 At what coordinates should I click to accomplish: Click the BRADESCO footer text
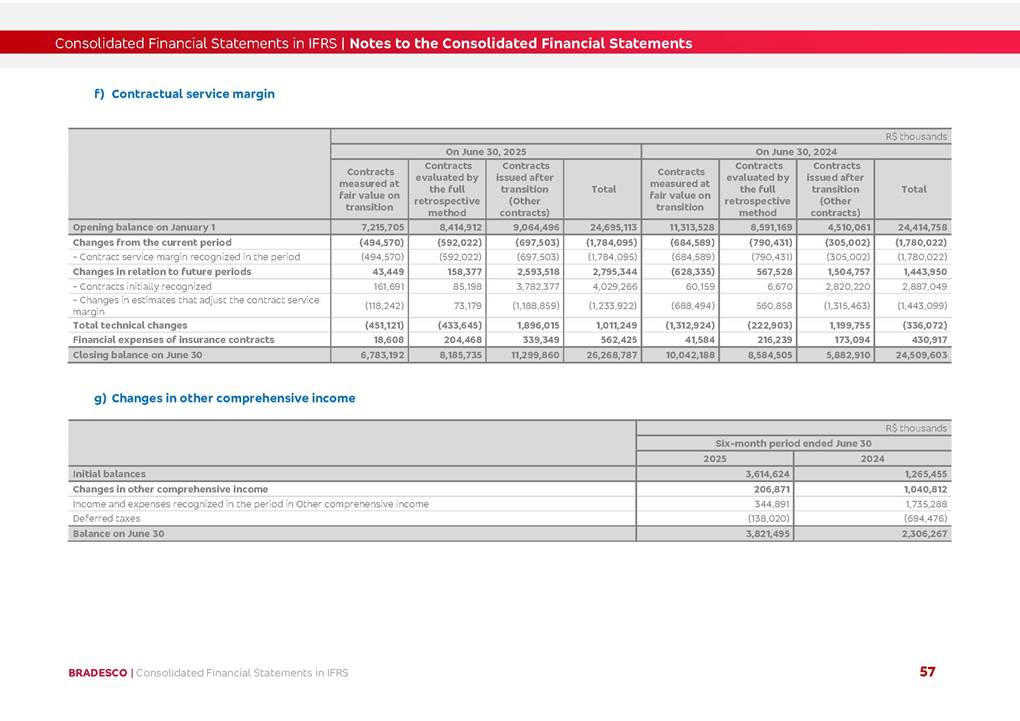point(98,673)
